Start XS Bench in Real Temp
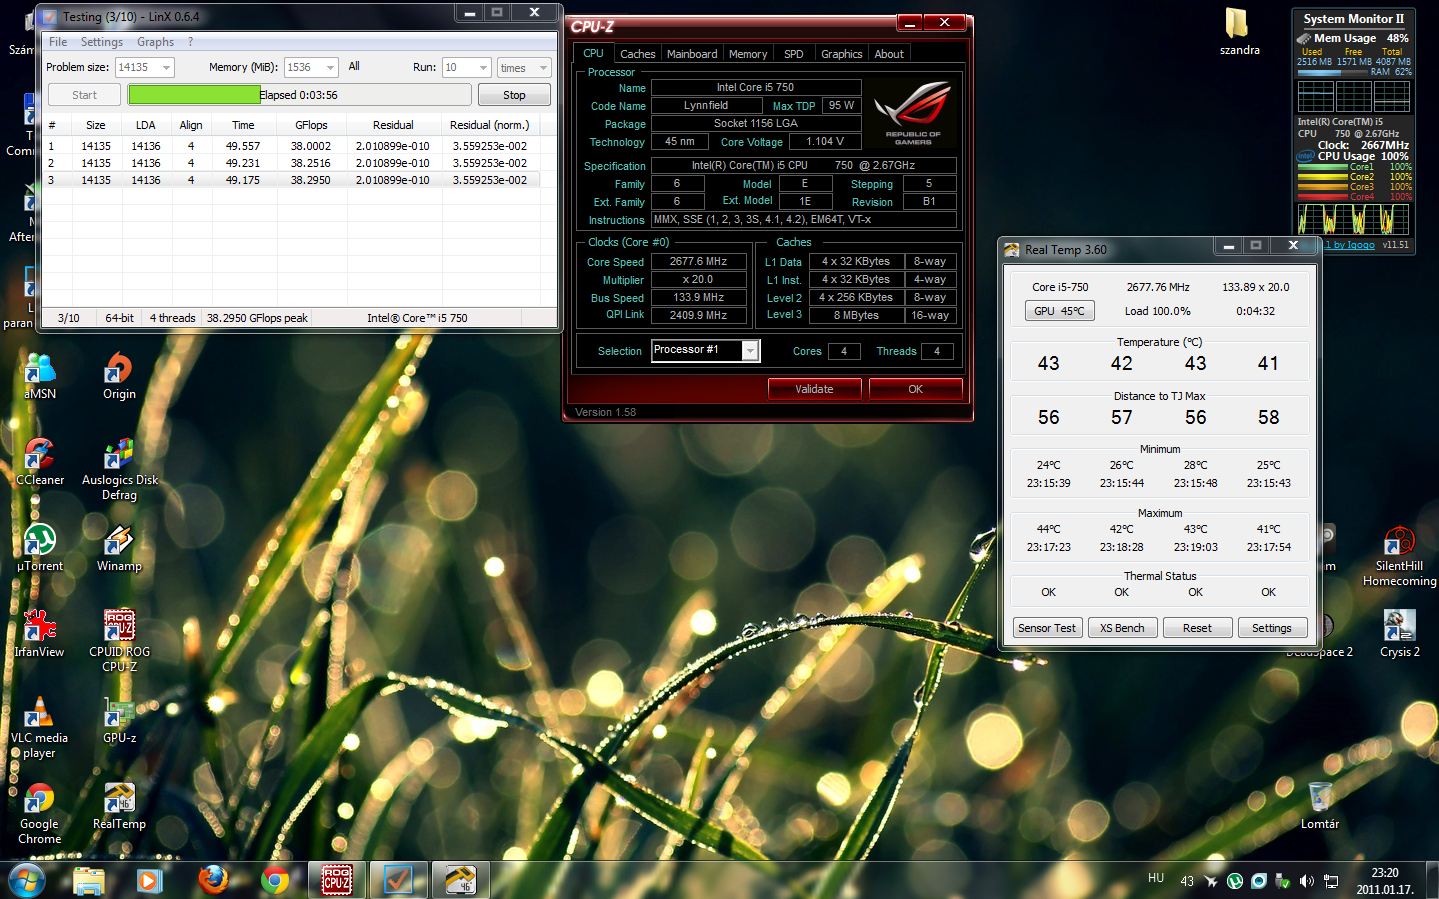 [1122, 628]
